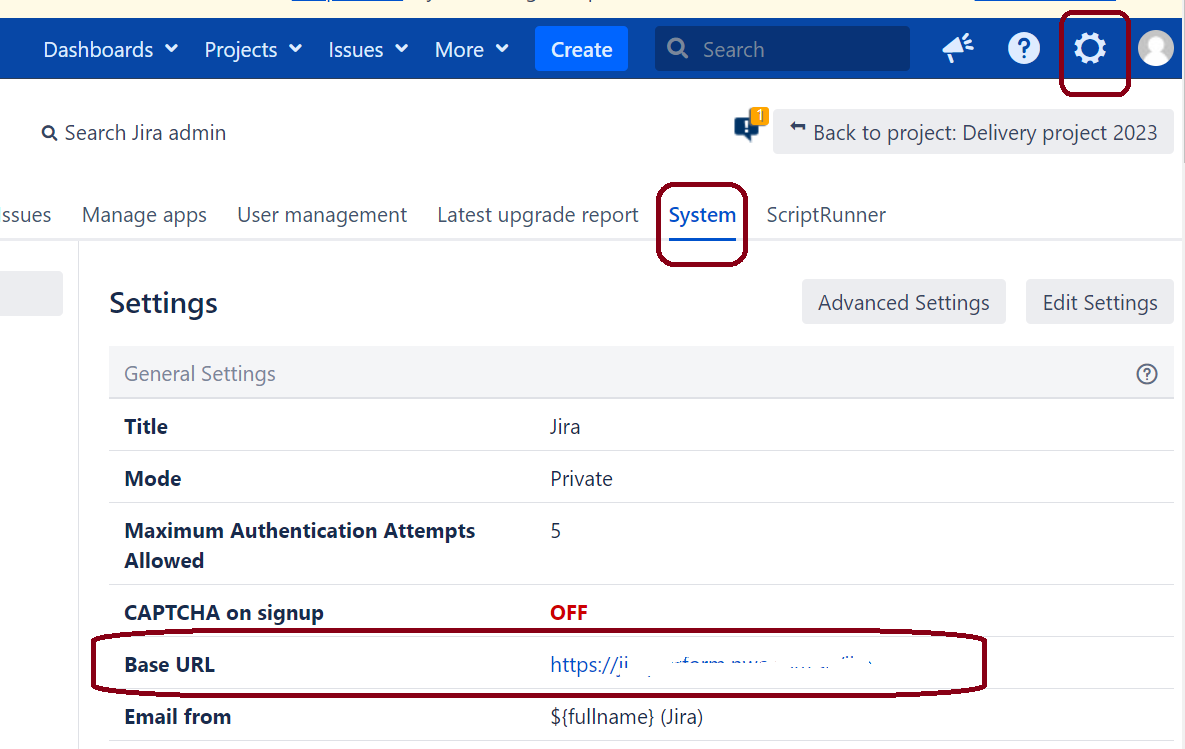Screen dimensions: 1185x749
Task: Expand the More dropdown
Action: coord(470,49)
